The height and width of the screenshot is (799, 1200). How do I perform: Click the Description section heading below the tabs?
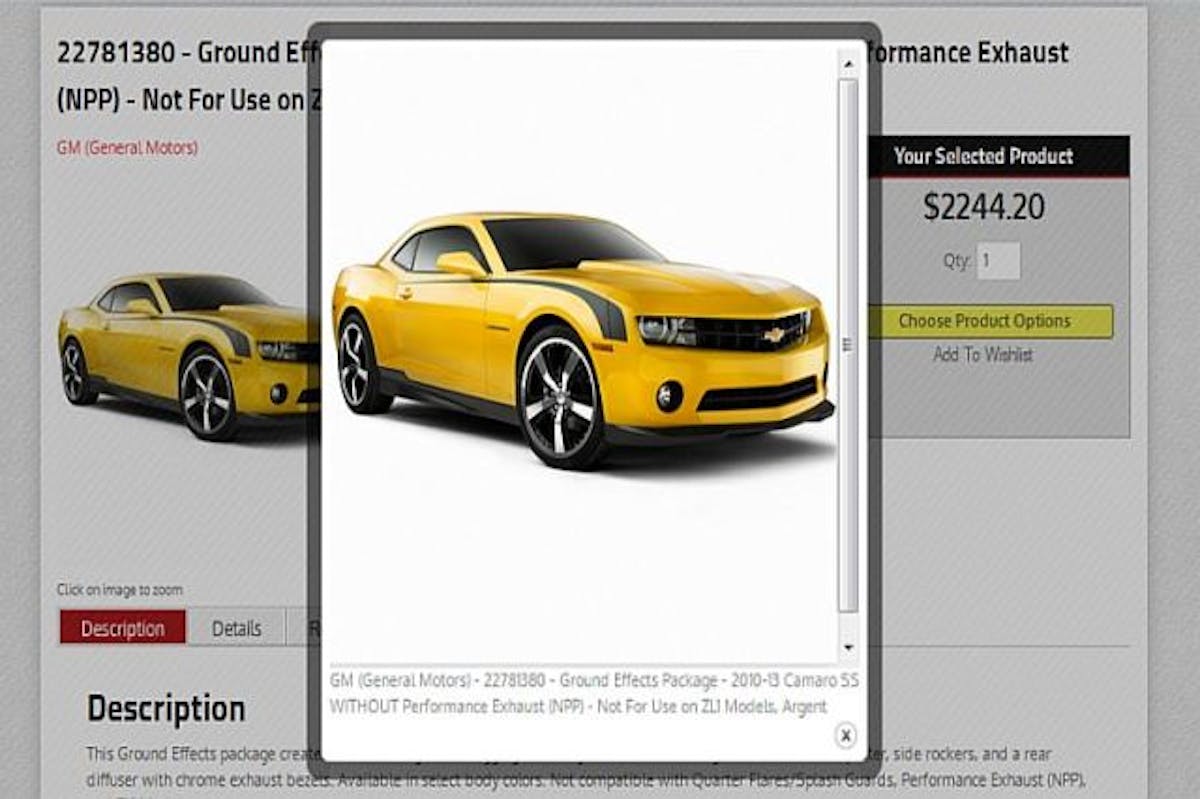(165, 707)
